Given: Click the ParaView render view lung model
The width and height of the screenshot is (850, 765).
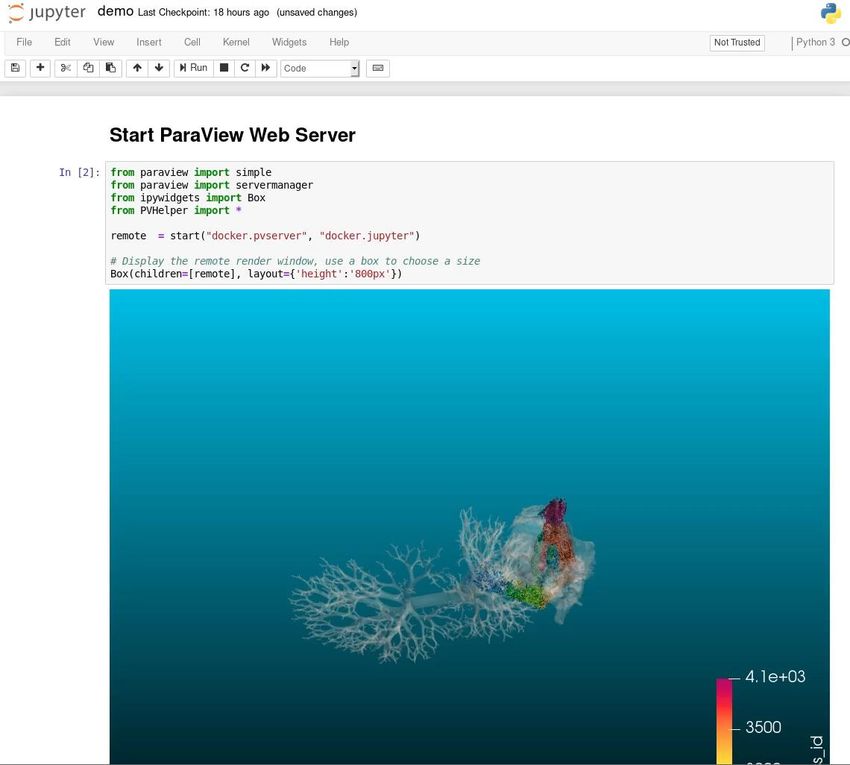Looking at the screenshot, I should 442,580.
